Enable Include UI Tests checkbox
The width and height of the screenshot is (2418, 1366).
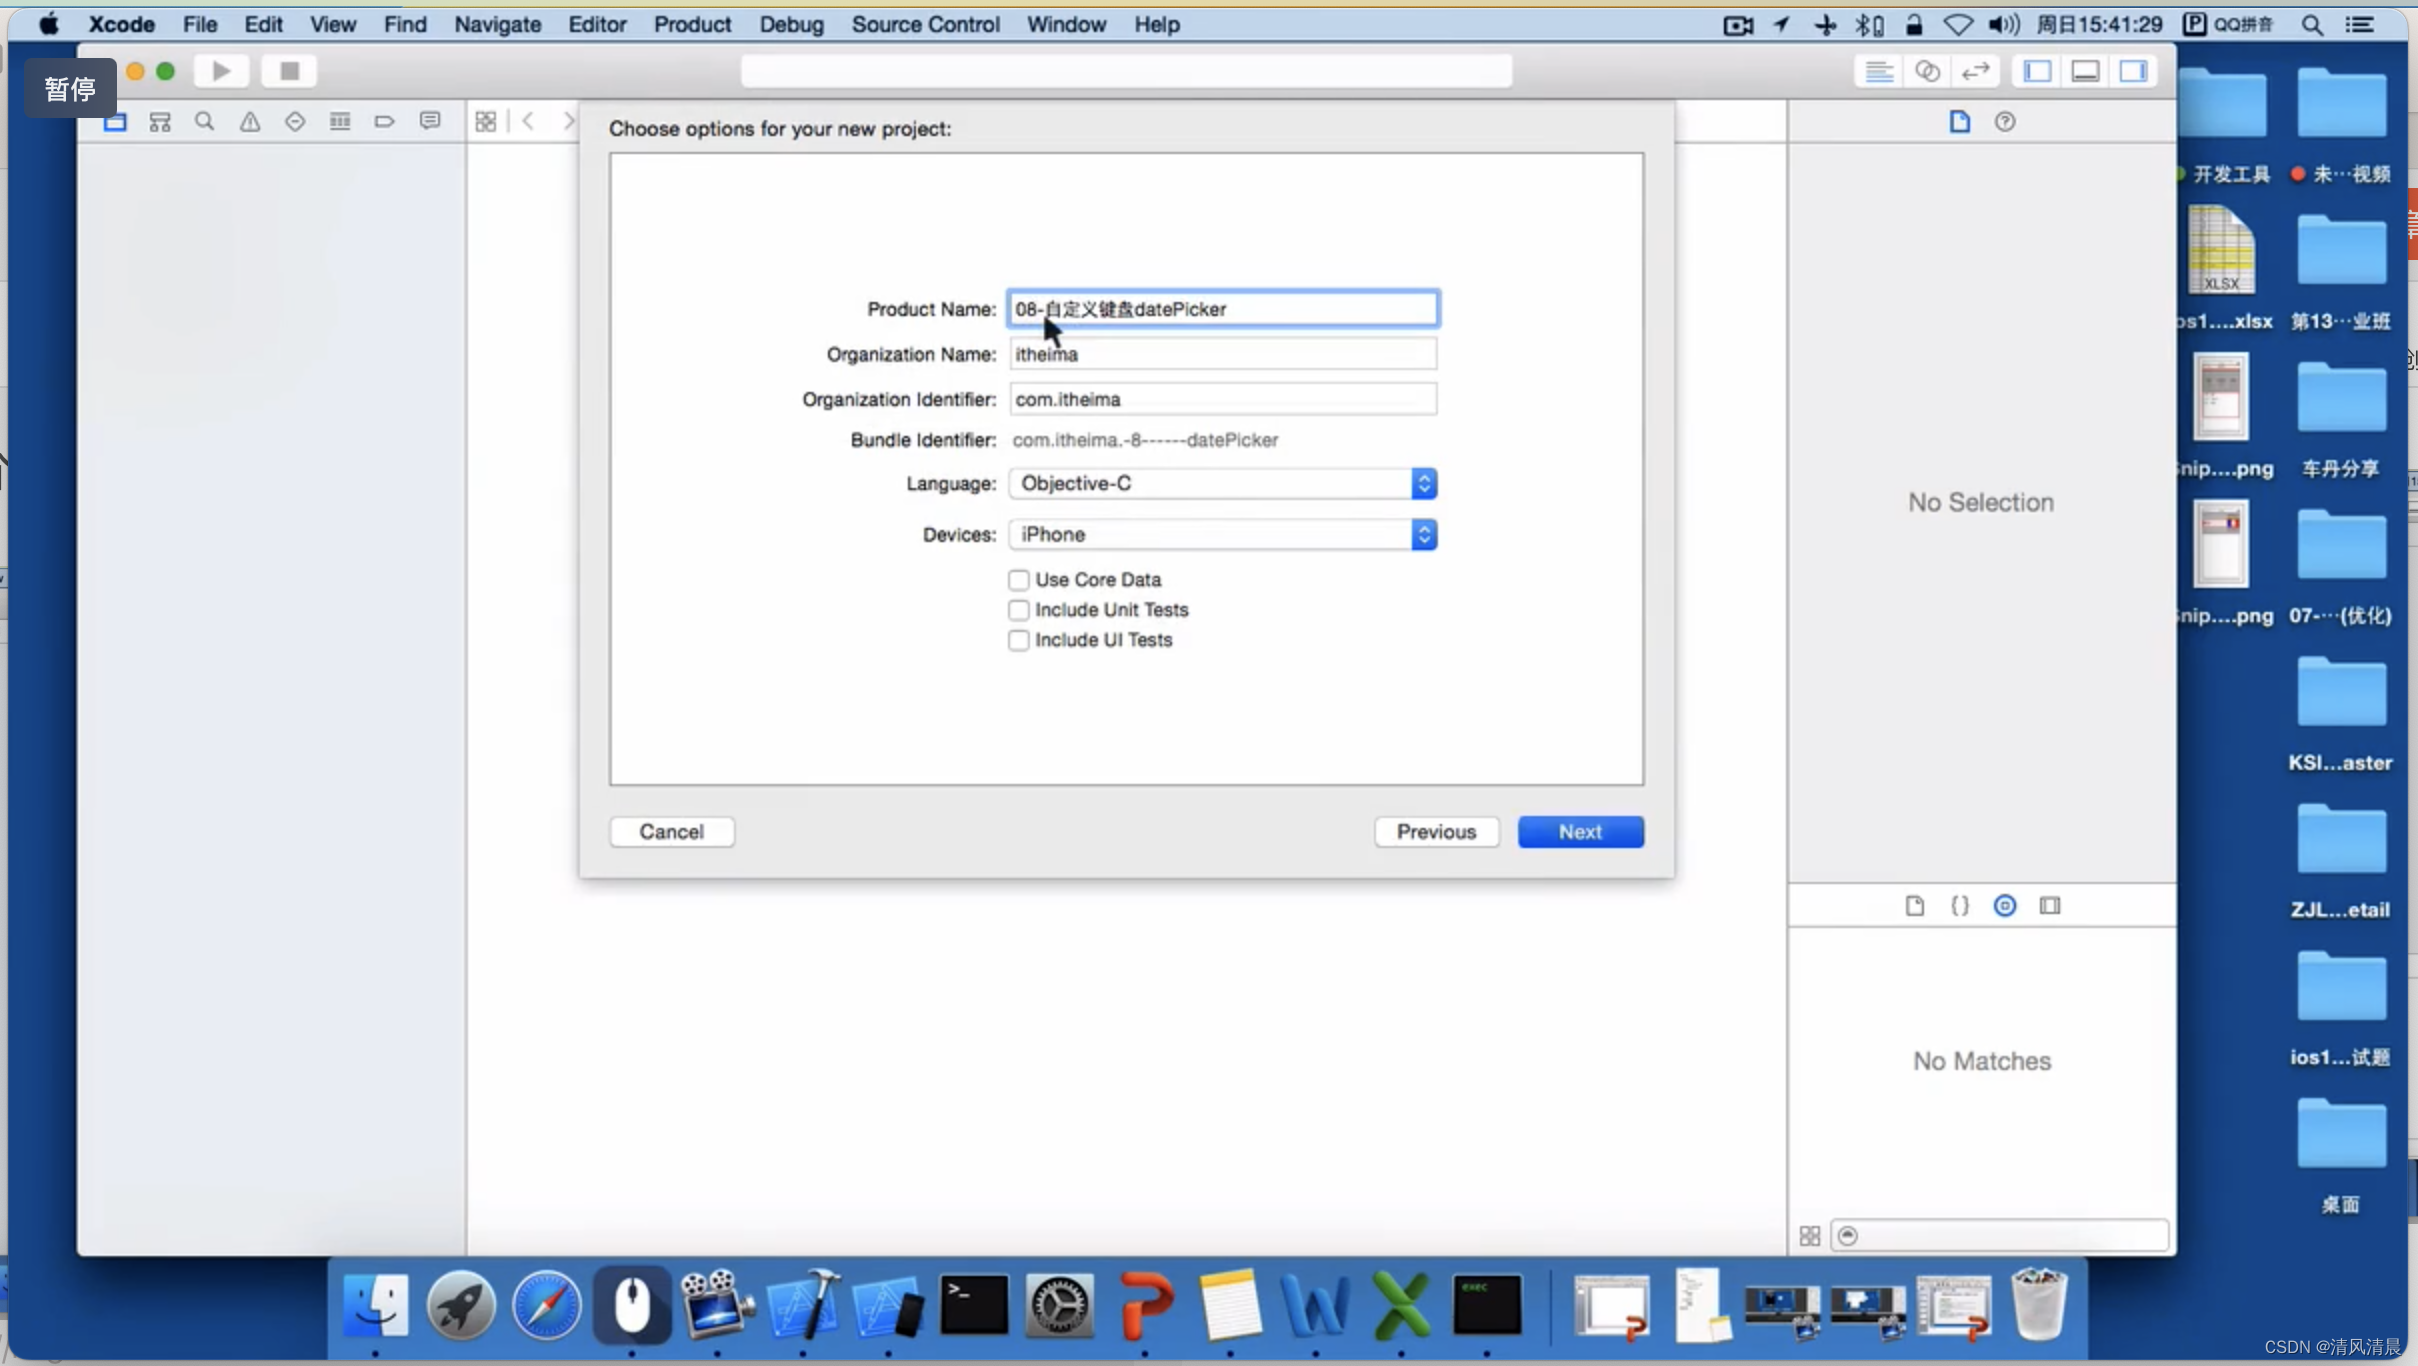tap(1018, 640)
